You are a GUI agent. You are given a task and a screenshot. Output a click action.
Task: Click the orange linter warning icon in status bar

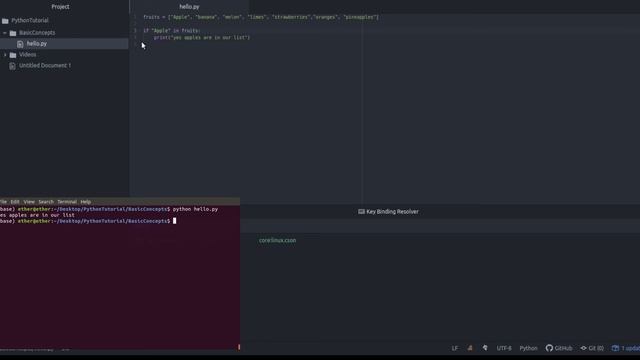470,348
